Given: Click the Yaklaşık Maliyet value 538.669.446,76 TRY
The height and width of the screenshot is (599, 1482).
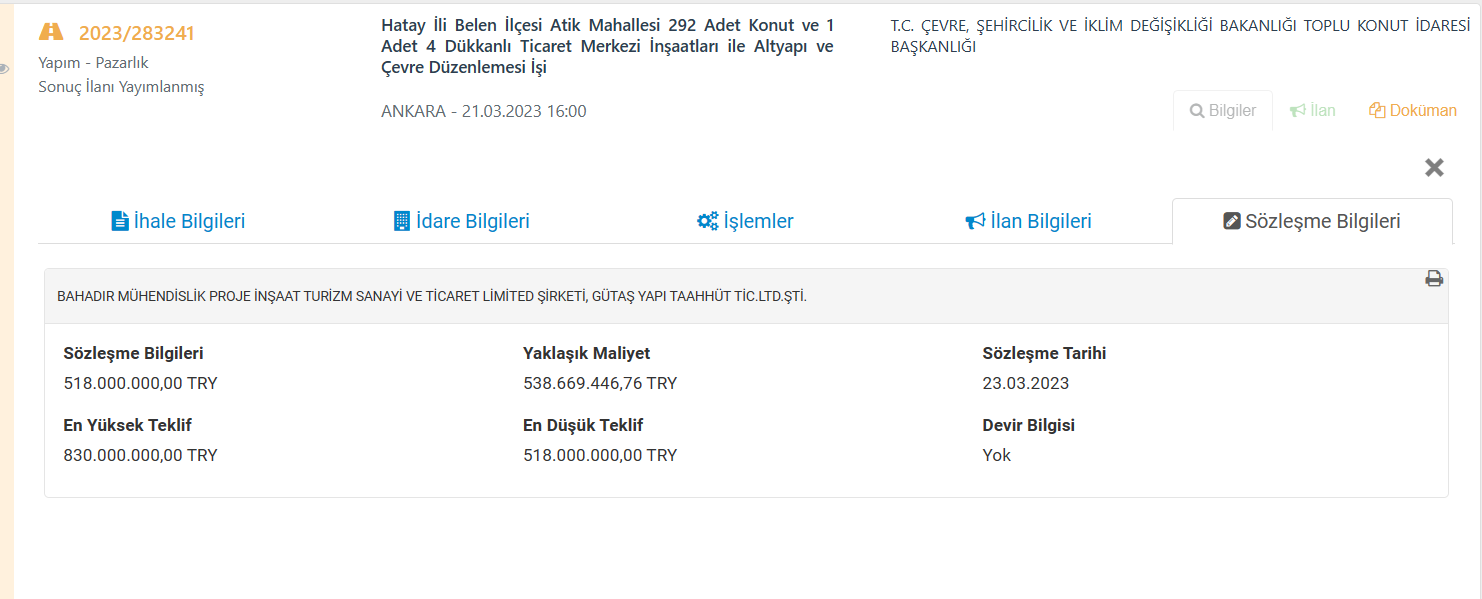Looking at the screenshot, I should (600, 383).
